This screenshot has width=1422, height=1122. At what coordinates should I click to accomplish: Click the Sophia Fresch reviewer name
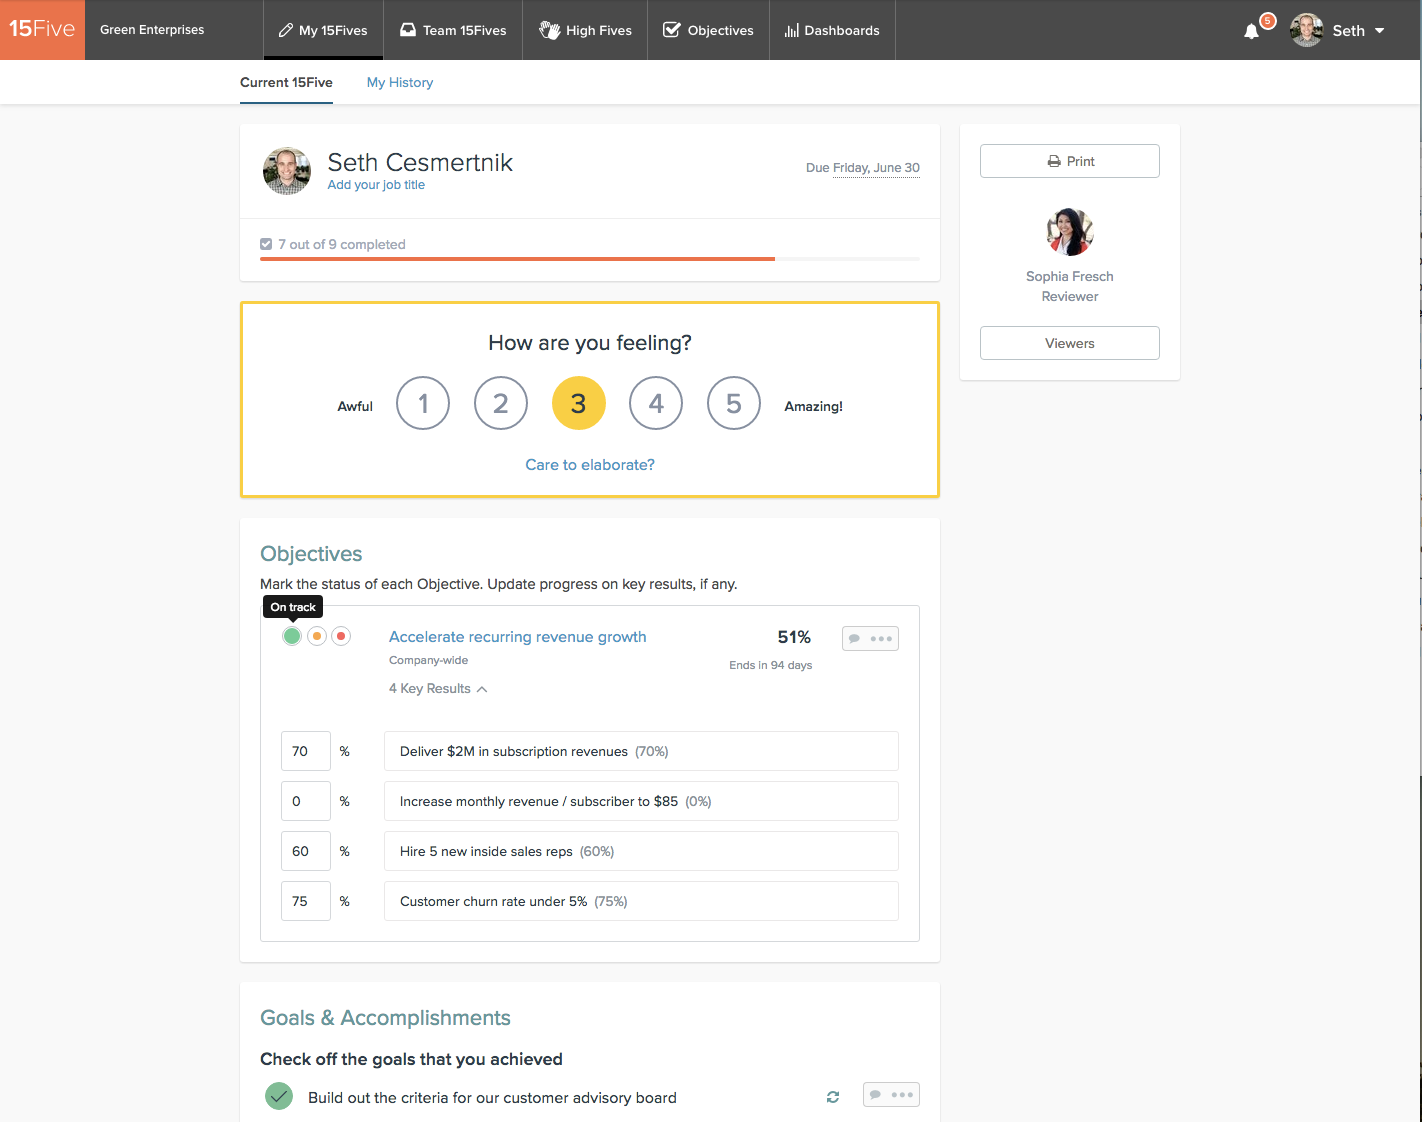(x=1070, y=276)
